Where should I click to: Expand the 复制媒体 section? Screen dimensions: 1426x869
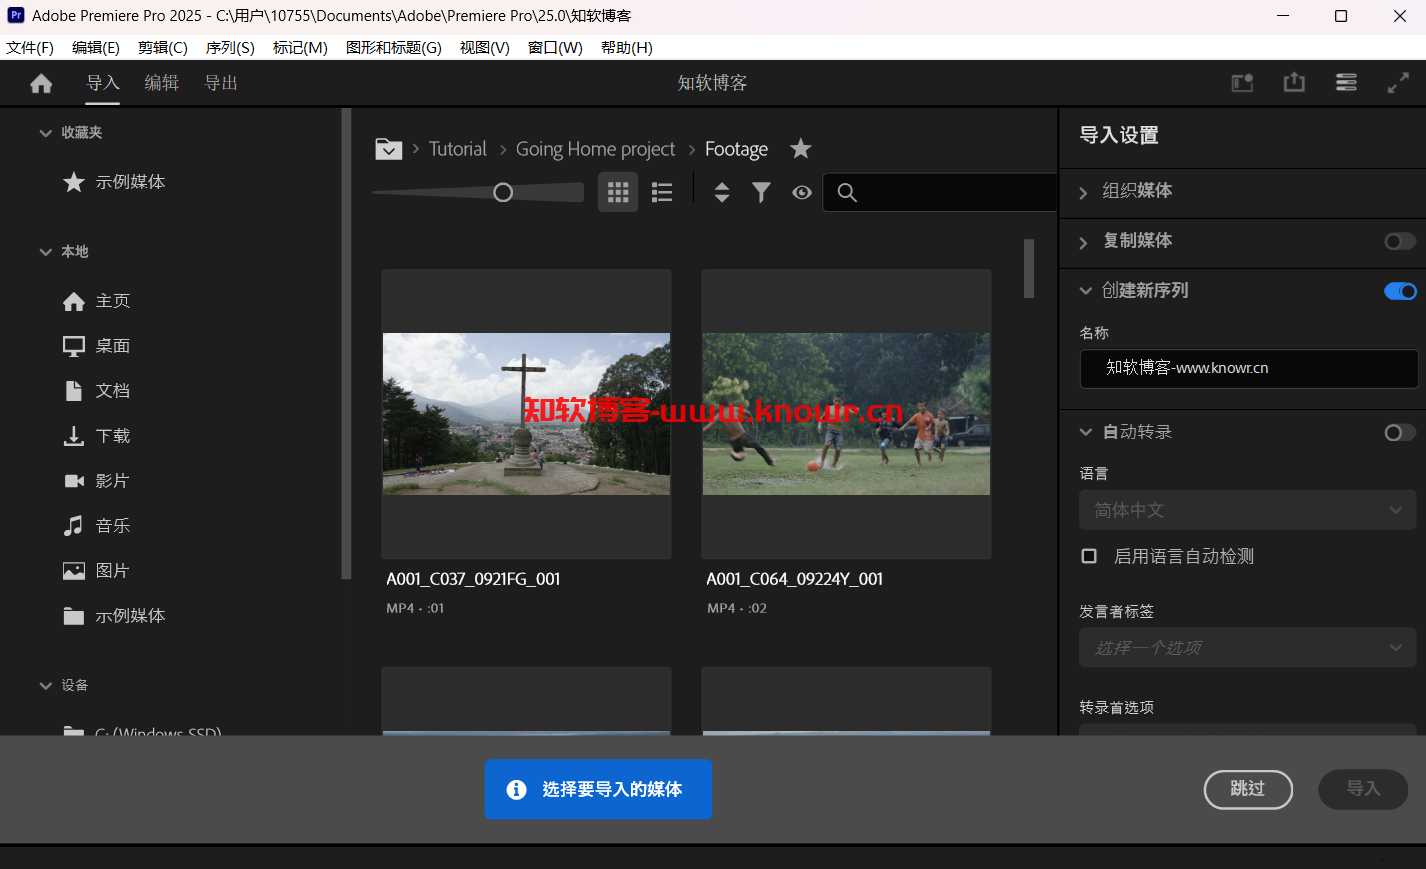[1083, 242]
